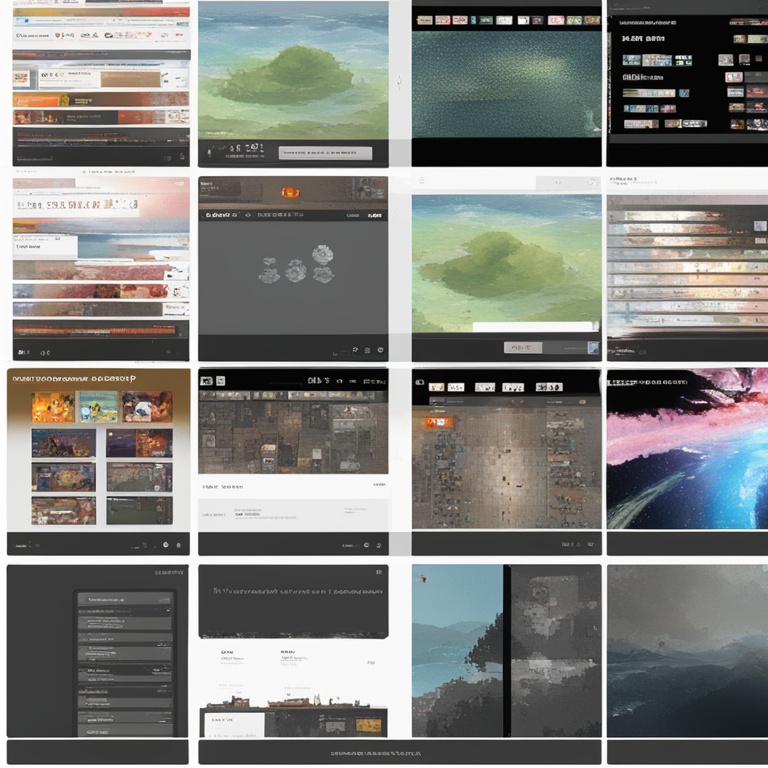Click the orange flame icon in the dark window header
Viewport: 768px width, 768px height.
tap(290, 192)
